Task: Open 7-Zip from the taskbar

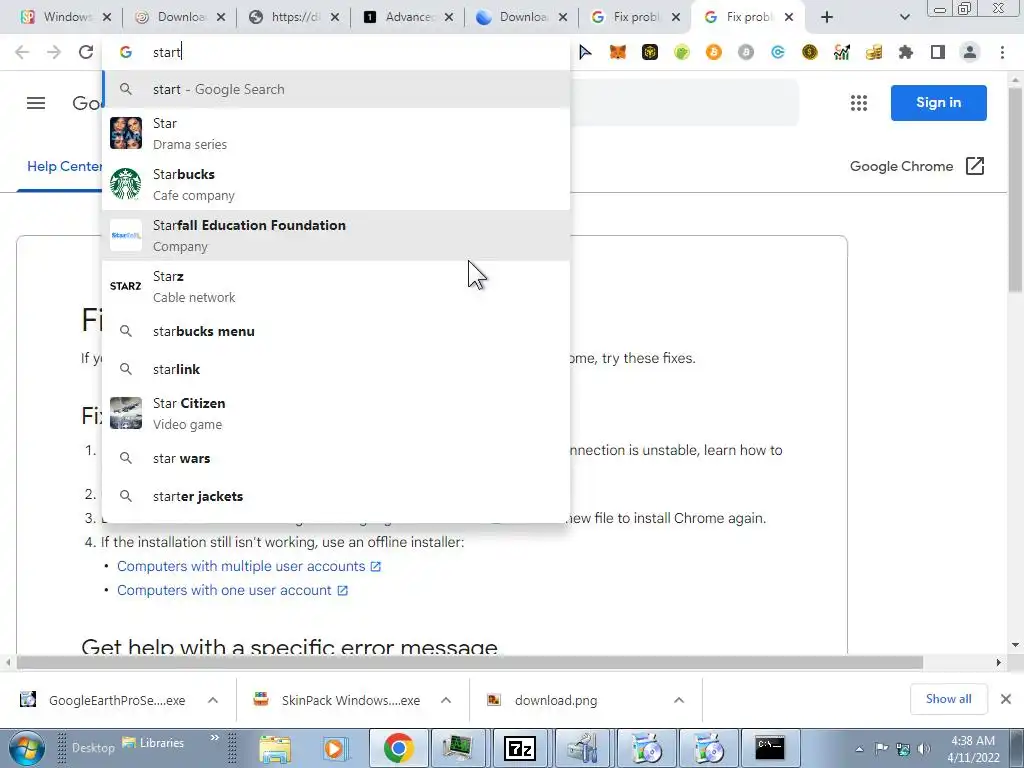Action: click(x=520, y=748)
